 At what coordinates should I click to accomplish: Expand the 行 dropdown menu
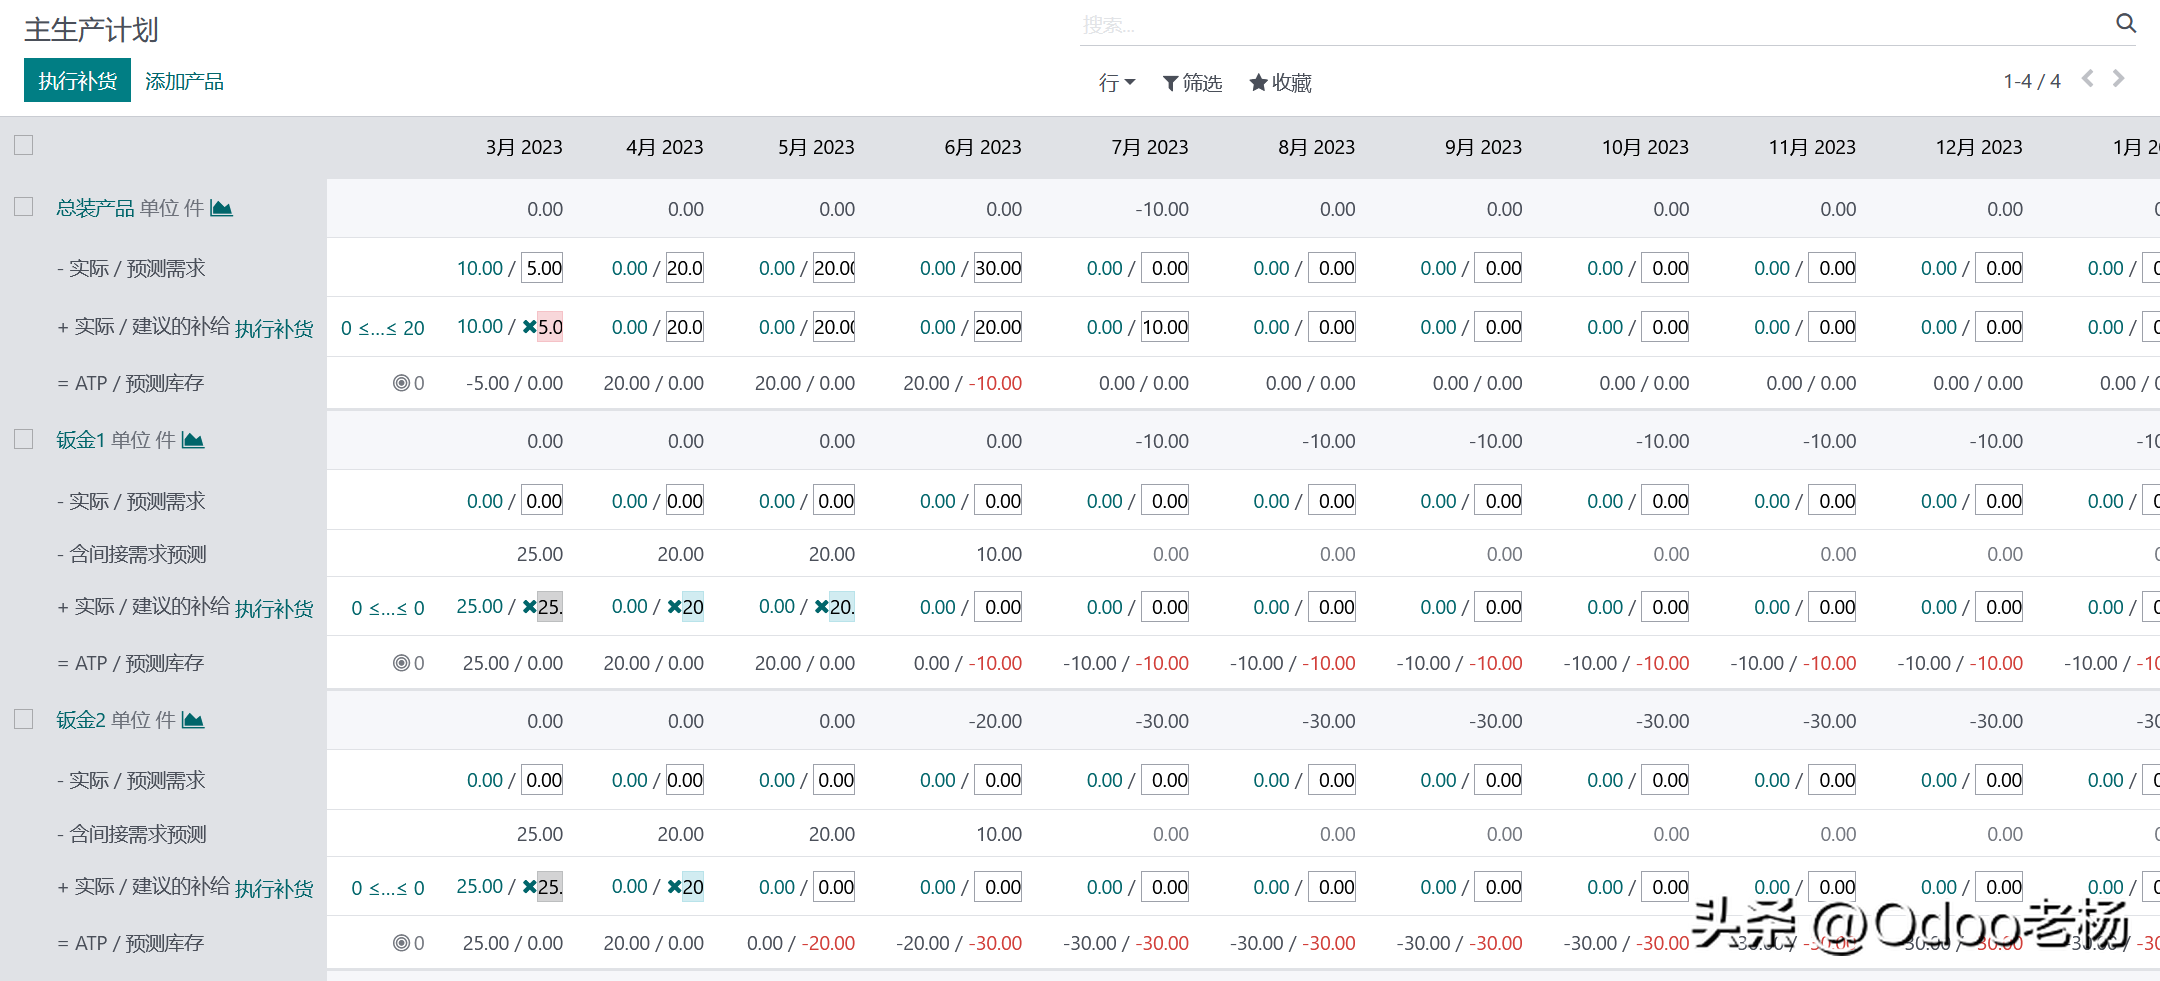(x=1116, y=83)
